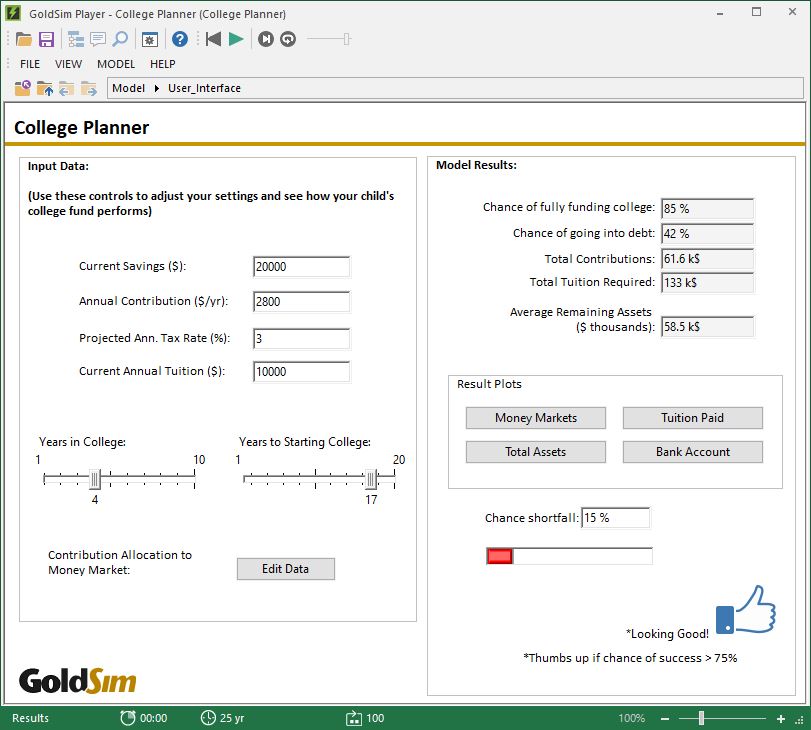The width and height of the screenshot is (811, 730).
Task: Run the simulation with green play
Action: tap(236, 39)
